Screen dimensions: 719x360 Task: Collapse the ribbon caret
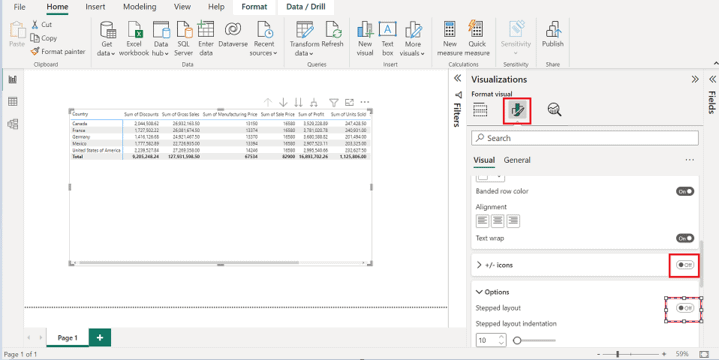(716, 64)
